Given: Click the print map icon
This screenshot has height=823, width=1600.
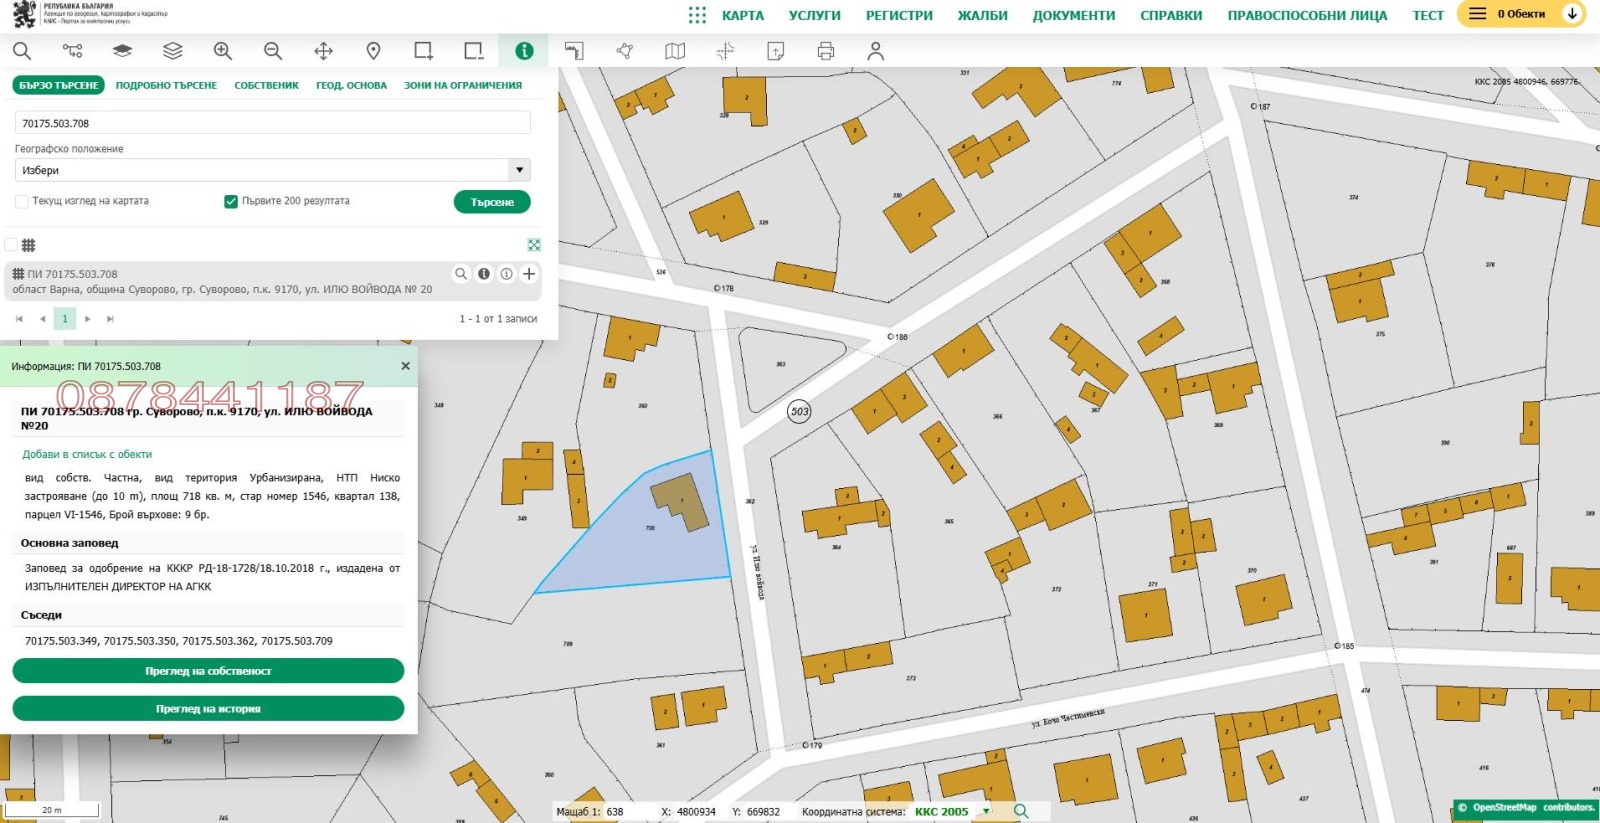Looking at the screenshot, I should click(825, 51).
